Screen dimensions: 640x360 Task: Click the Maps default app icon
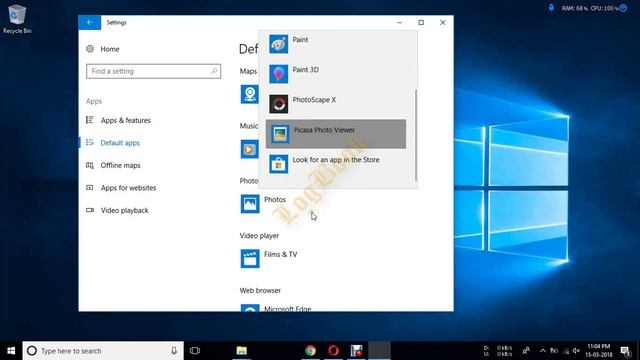(249, 94)
